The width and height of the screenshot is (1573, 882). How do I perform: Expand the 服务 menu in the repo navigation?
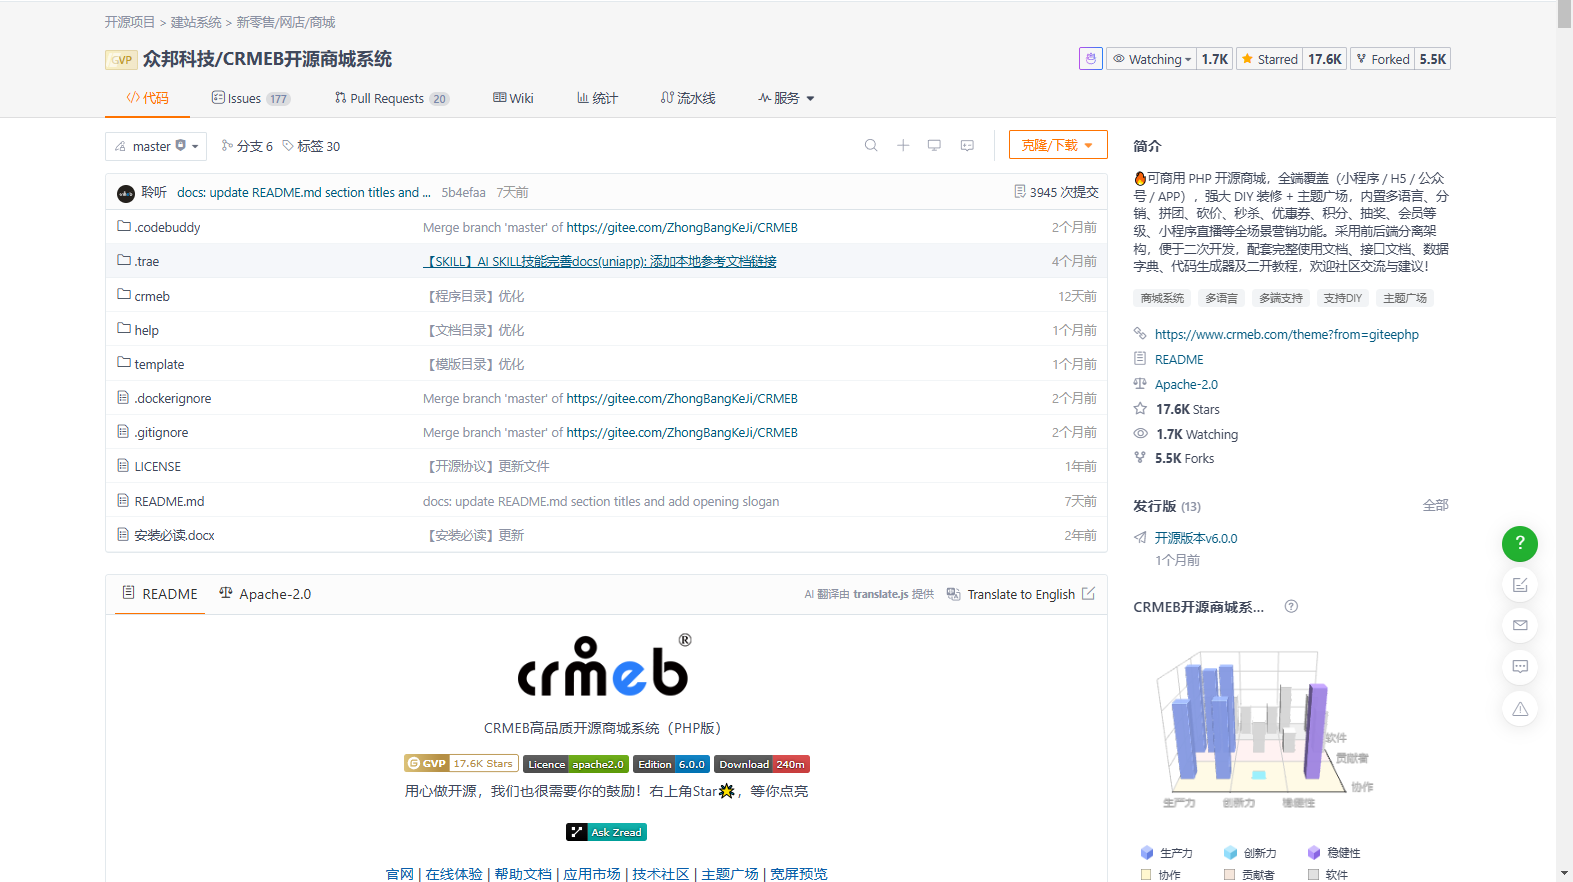[x=787, y=98]
